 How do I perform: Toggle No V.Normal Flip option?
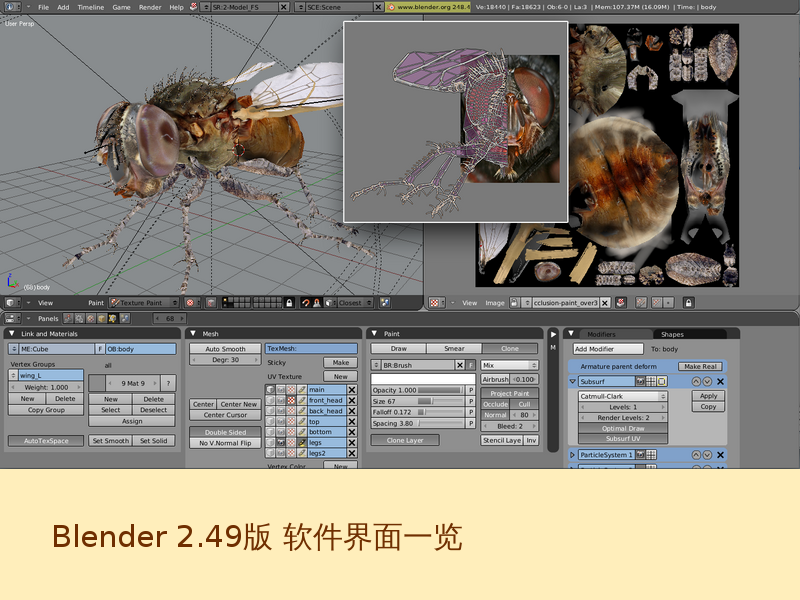point(225,443)
